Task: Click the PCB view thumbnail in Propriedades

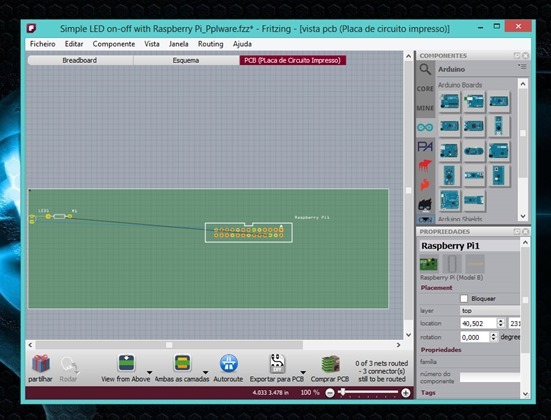Action: pos(475,264)
